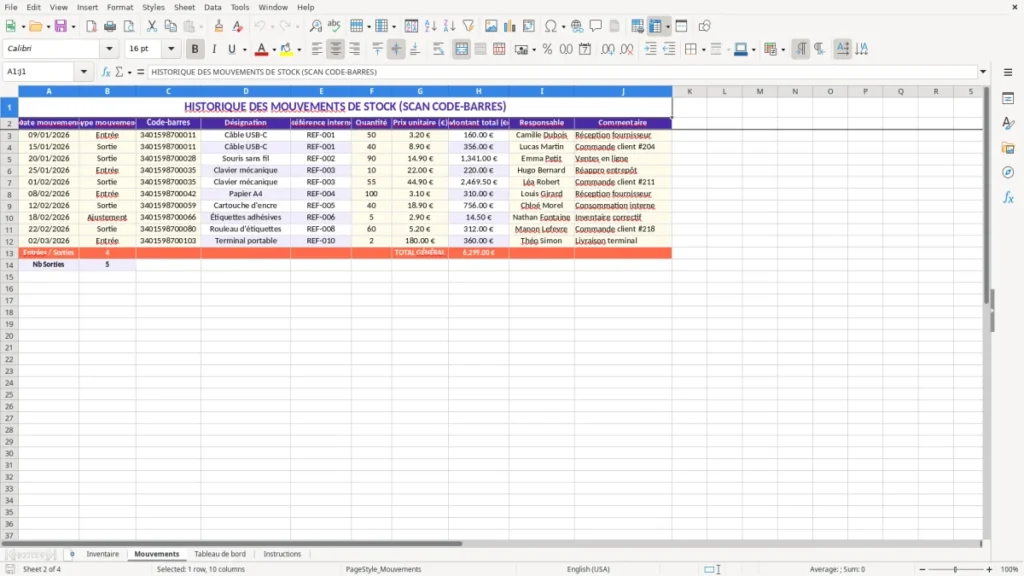Click the Sort Descending icon
Screen dimensions: 1024x576
point(449,26)
